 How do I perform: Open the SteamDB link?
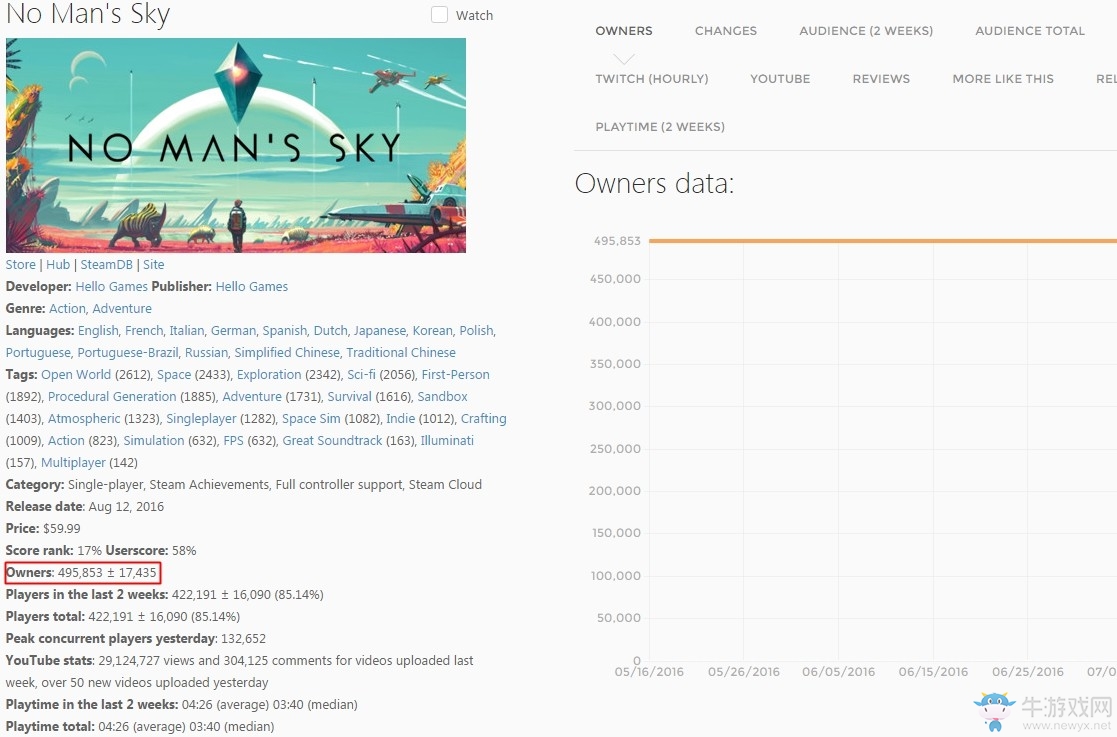(106, 265)
